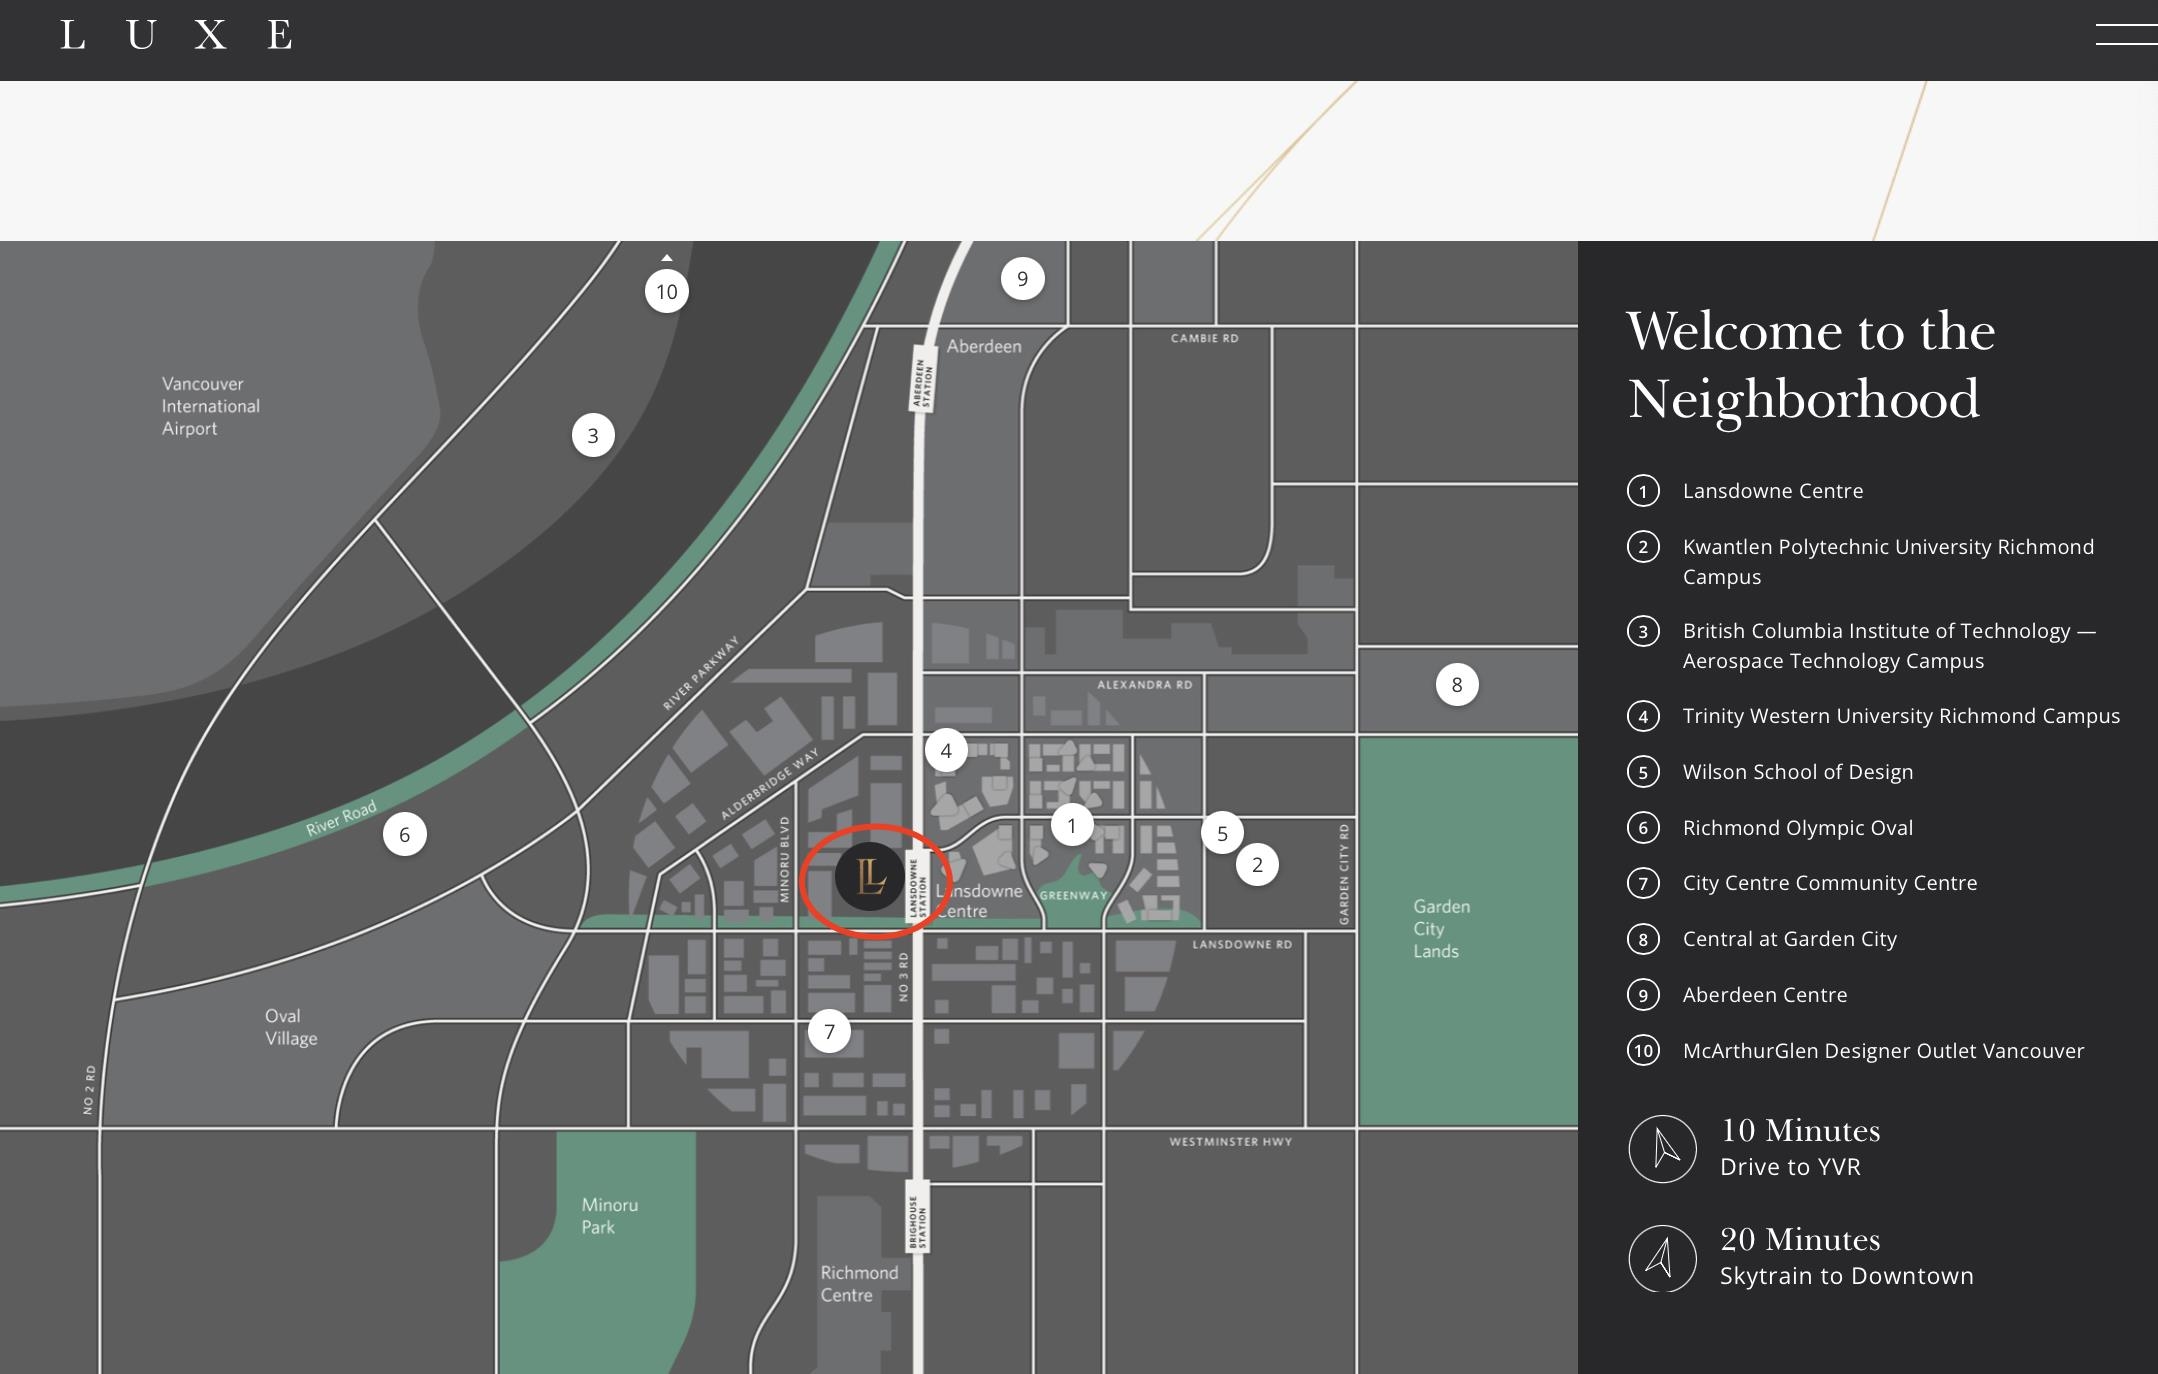This screenshot has height=1374, width=2158.
Task: Click the No 2 Rd road label
Action: 89,1090
